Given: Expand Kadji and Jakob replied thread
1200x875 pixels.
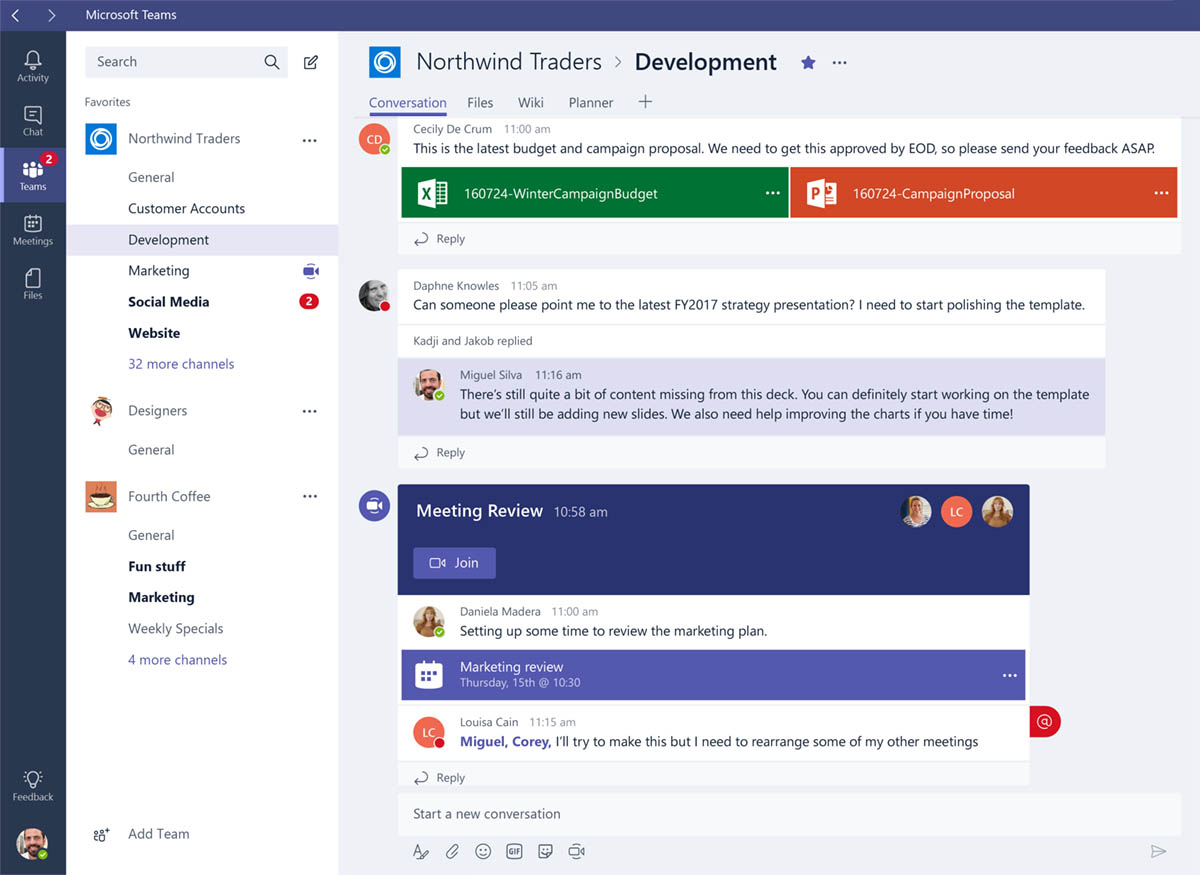Looking at the screenshot, I should [x=472, y=341].
